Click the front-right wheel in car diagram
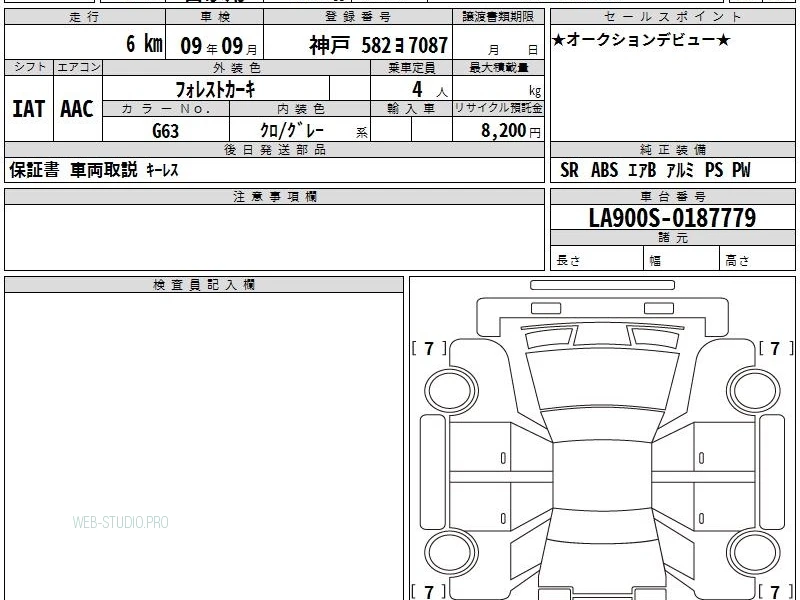Viewport: 800px width, 600px height. (754, 391)
